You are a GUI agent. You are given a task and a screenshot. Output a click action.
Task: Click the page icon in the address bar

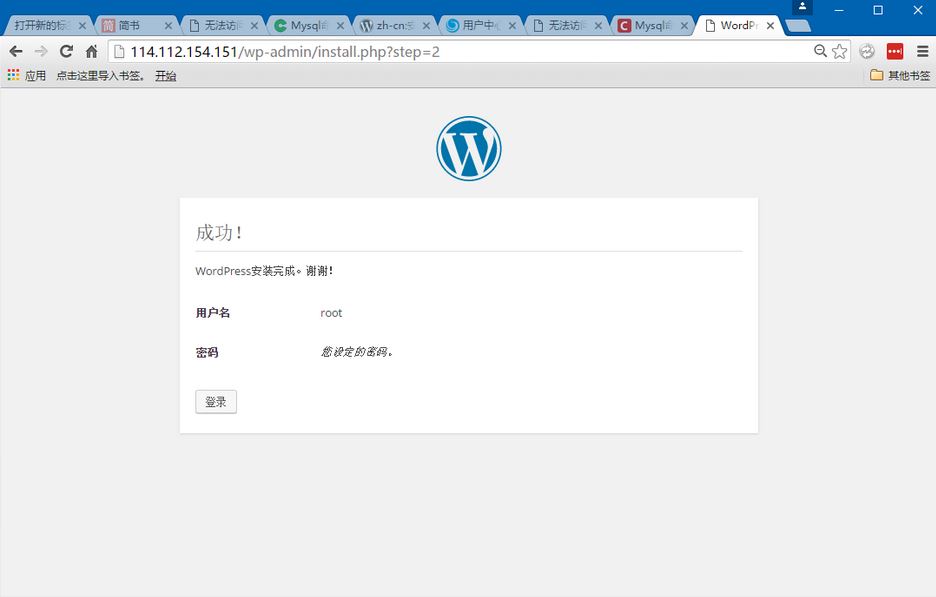(x=119, y=52)
